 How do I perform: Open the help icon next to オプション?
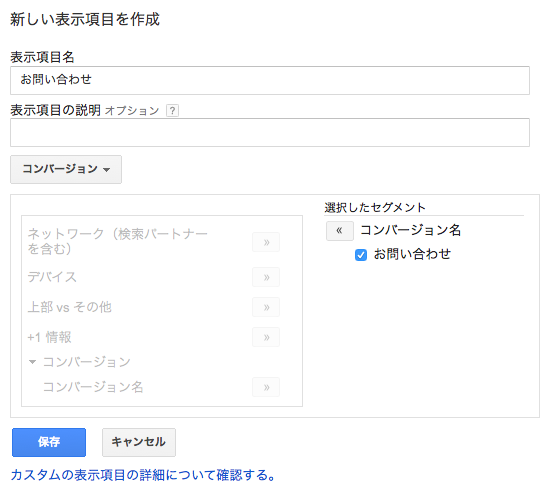click(172, 111)
